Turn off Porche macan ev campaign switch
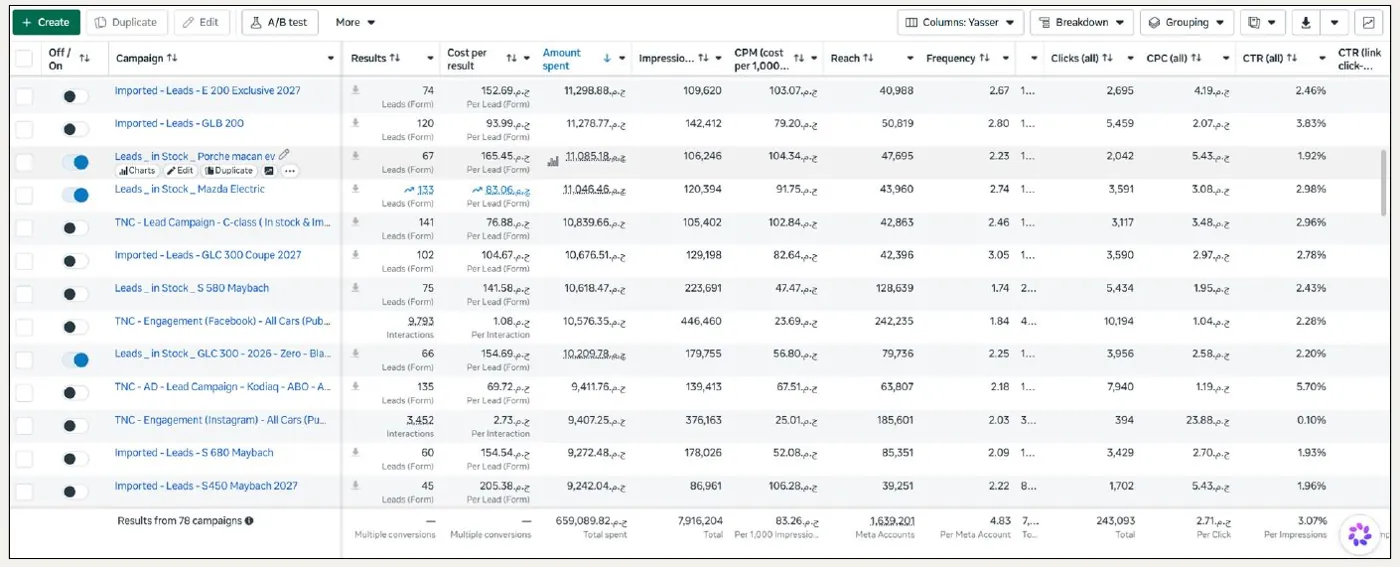This screenshot has height=567, width=1400. coord(75,162)
